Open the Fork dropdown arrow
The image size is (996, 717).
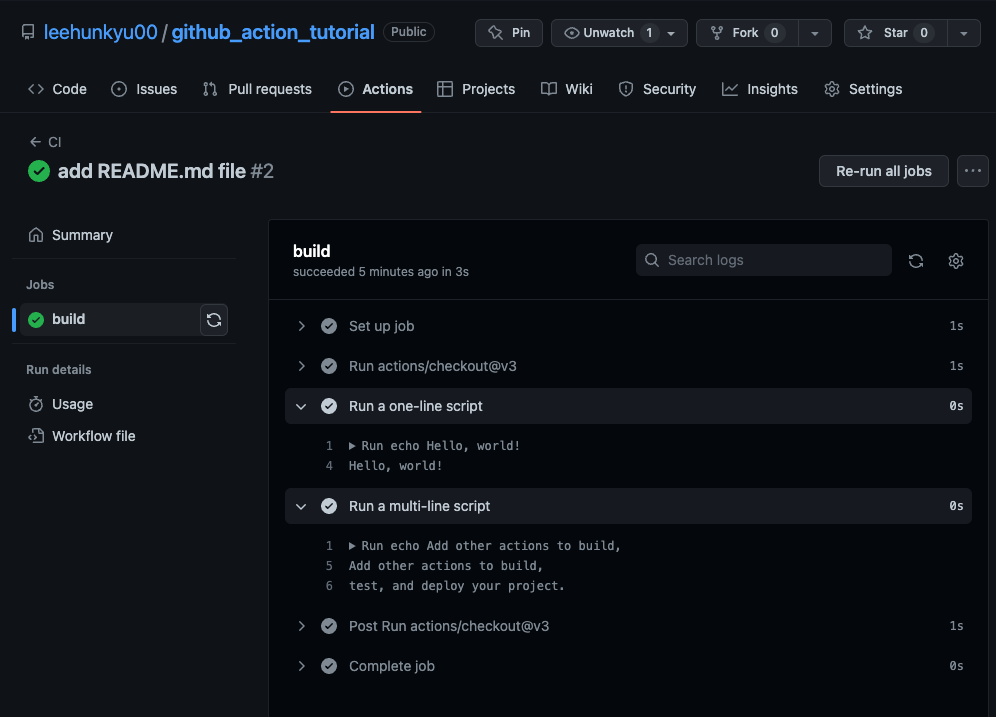point(814,33)
